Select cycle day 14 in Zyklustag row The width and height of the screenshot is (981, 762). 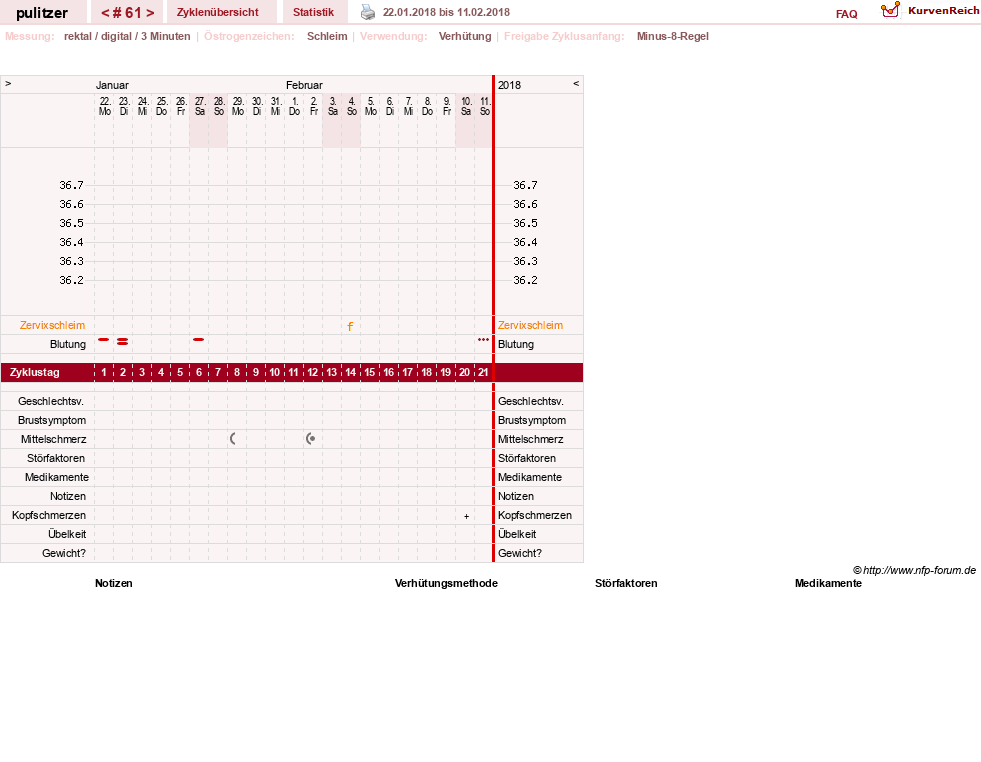pos(350,372)
